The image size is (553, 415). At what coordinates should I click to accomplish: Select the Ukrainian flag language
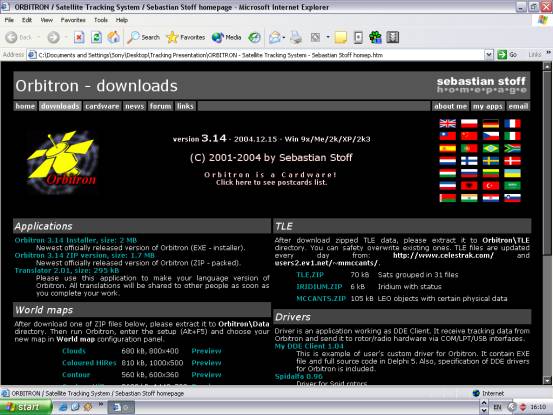click(x=512, y=173)
